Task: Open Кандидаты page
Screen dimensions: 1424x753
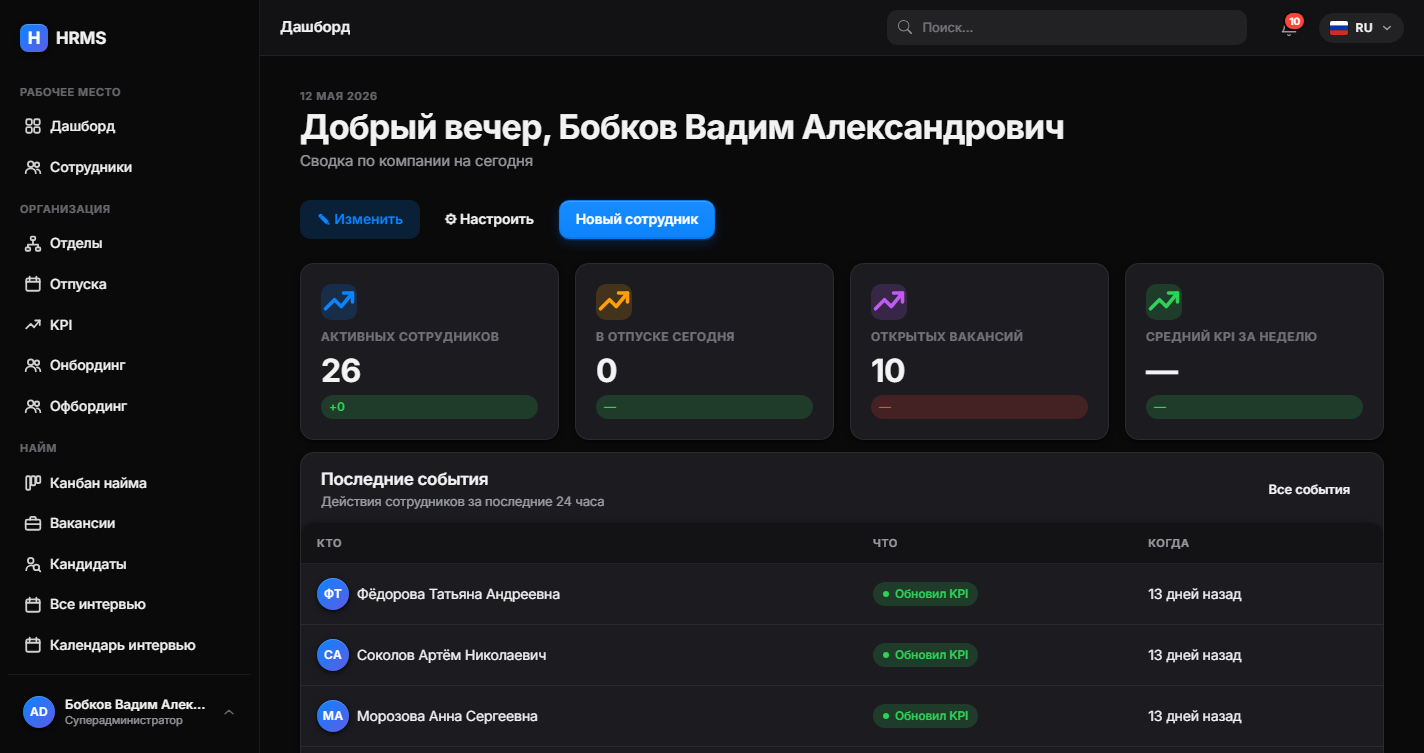Action: [x=129, y=564]
